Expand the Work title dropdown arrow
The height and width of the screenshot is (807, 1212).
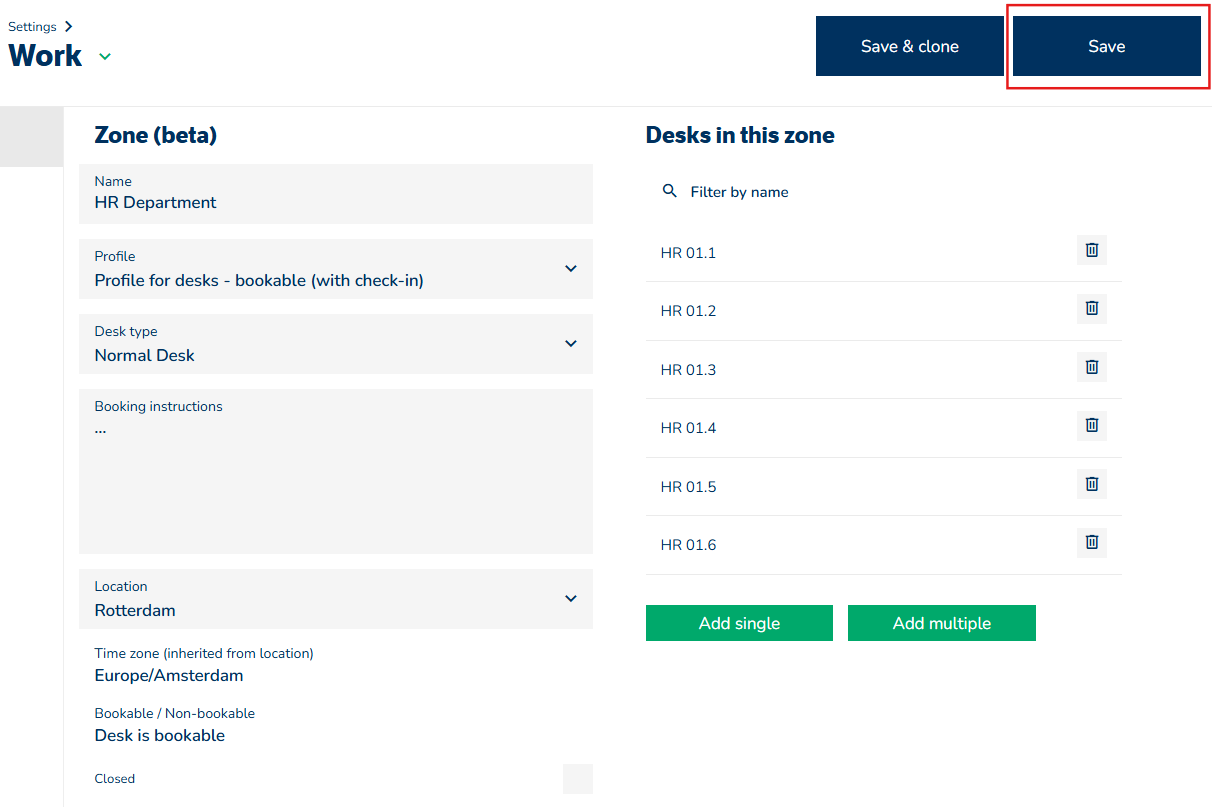pyautogui.click(x=105, y=57)
